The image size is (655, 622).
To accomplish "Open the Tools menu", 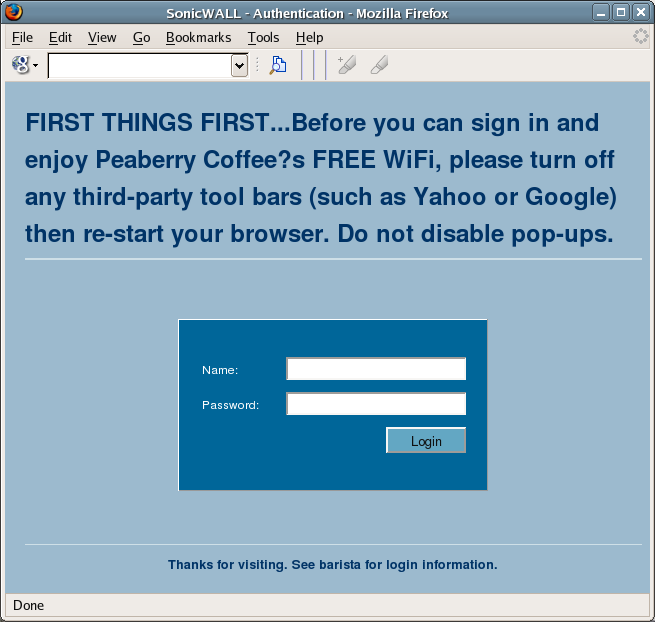I will point(264,37).
